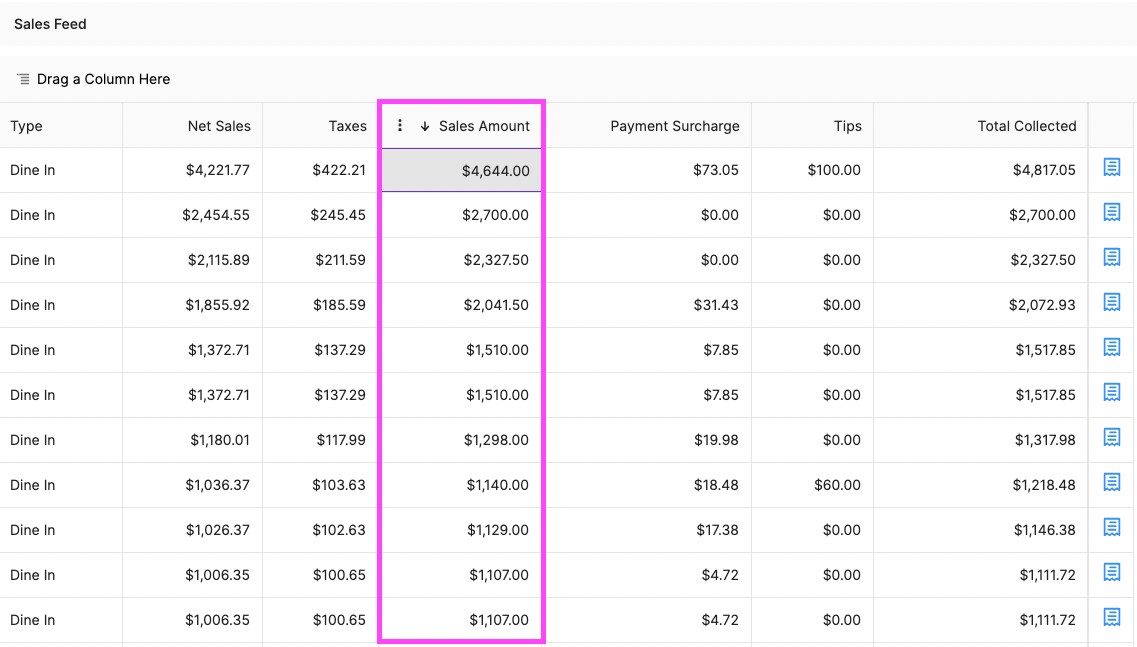This screenshot has height=647, width=1137.
Task: Sort by the Net Sales column header
Action: (x=219, y=126)
